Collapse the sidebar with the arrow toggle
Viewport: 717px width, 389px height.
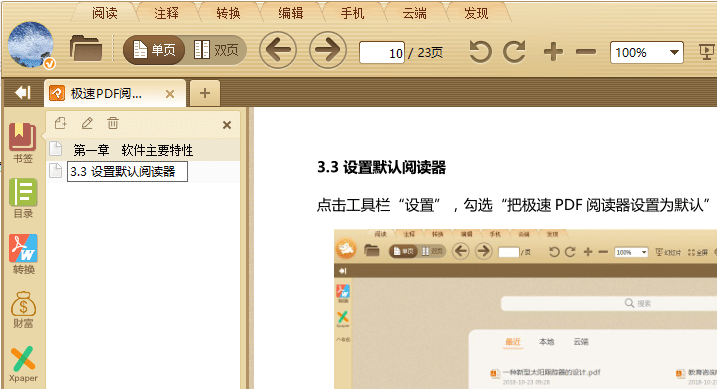tap(22, 93)
